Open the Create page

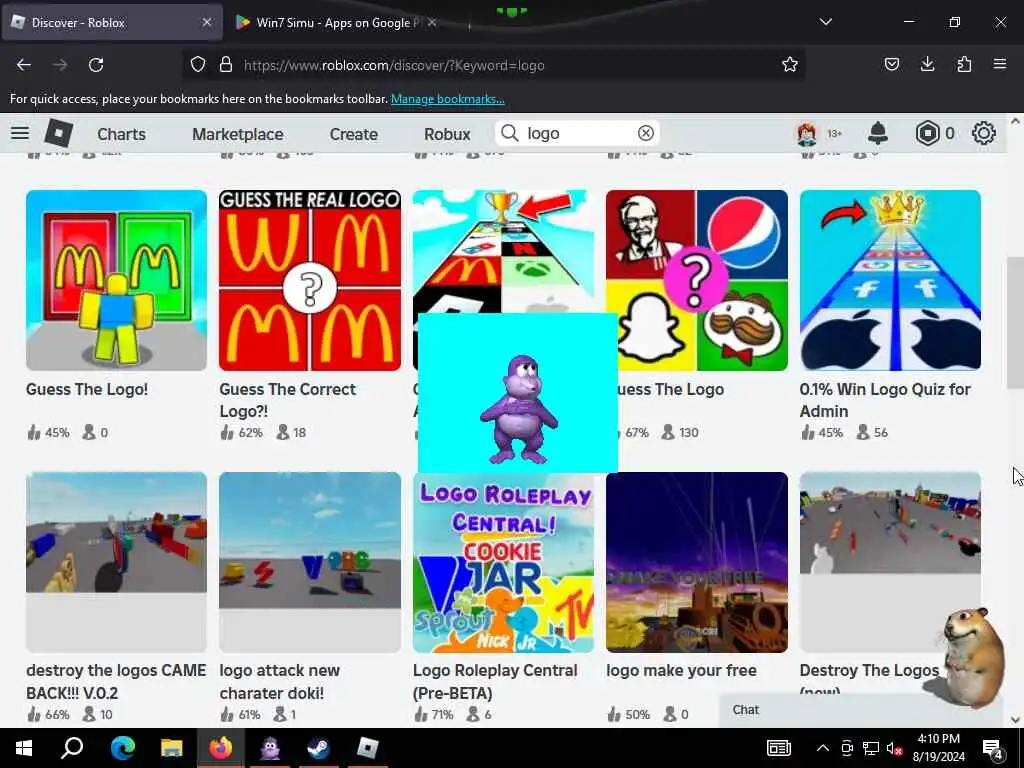(353, 134)
